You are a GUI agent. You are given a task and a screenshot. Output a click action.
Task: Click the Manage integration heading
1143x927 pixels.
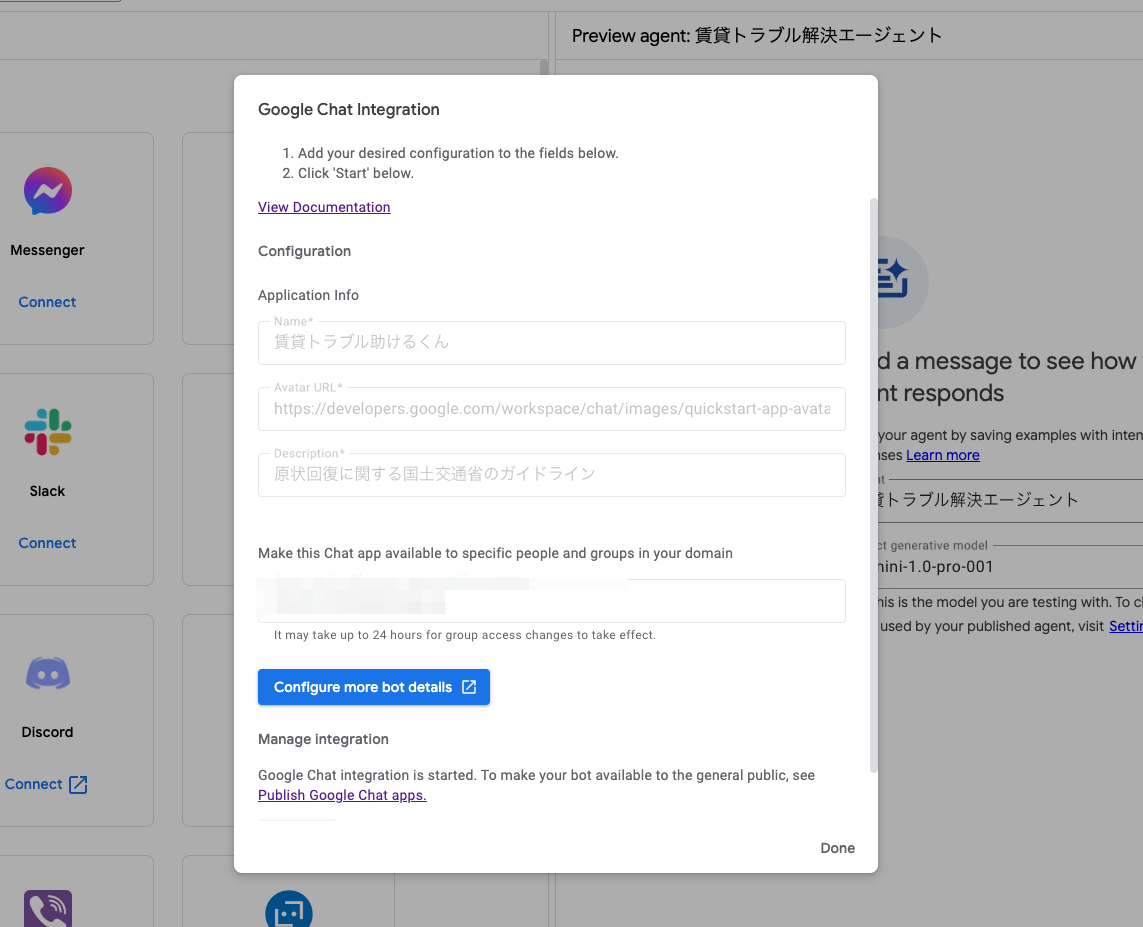click(323, 739)
